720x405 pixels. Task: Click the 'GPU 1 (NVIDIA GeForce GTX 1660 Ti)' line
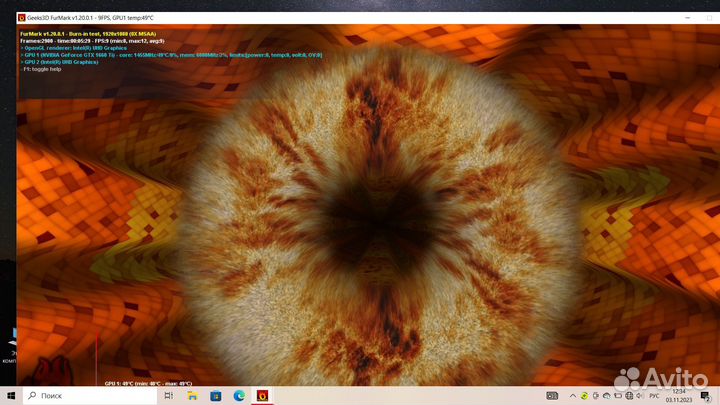[171, 55]
